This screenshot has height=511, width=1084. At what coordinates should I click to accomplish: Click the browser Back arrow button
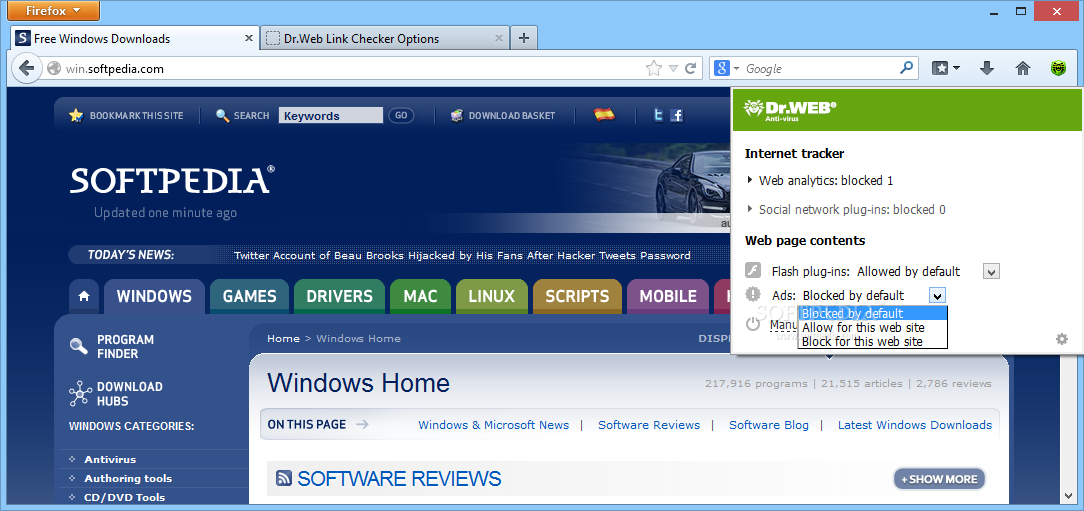tap(26, 68)
